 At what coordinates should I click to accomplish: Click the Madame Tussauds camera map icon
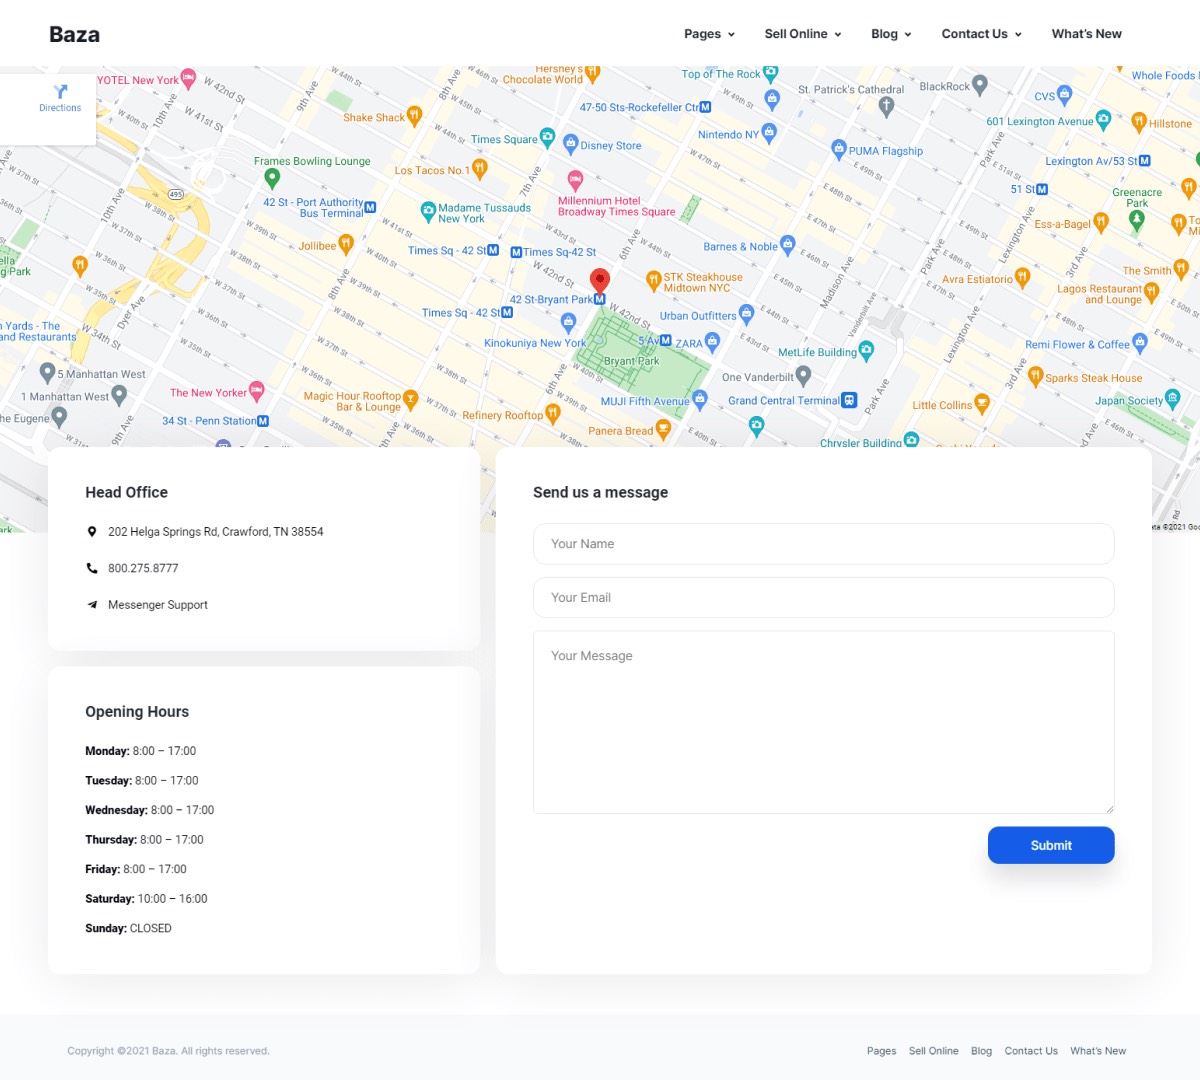coord(428,211)
